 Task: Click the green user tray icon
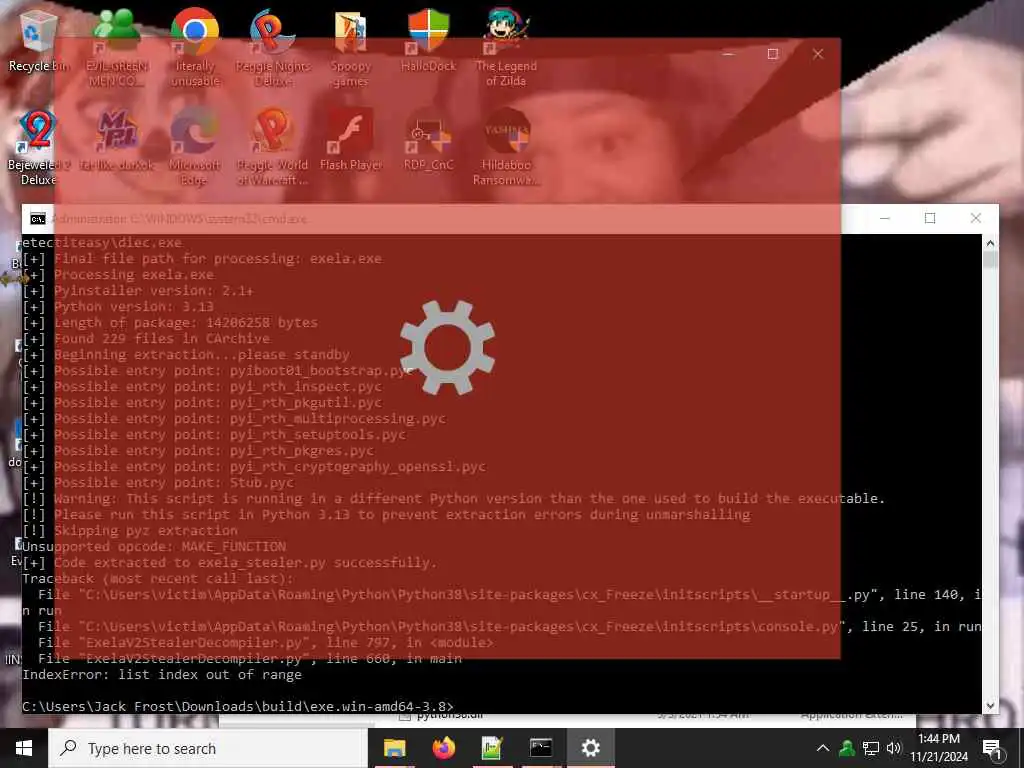click(847, 748)
